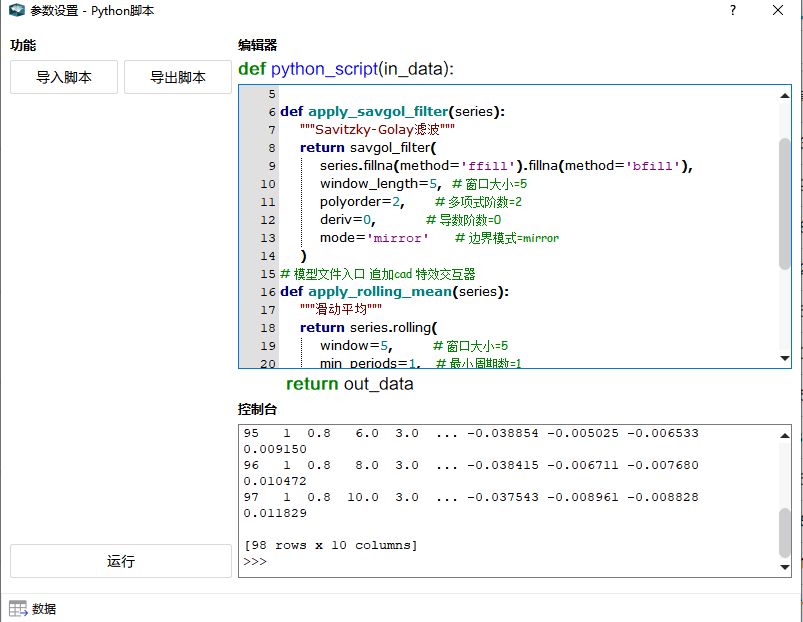Click def python_script(in_data) header
Image resolution: width=803 pixels, height=622 pixels.
coord(346,69)
